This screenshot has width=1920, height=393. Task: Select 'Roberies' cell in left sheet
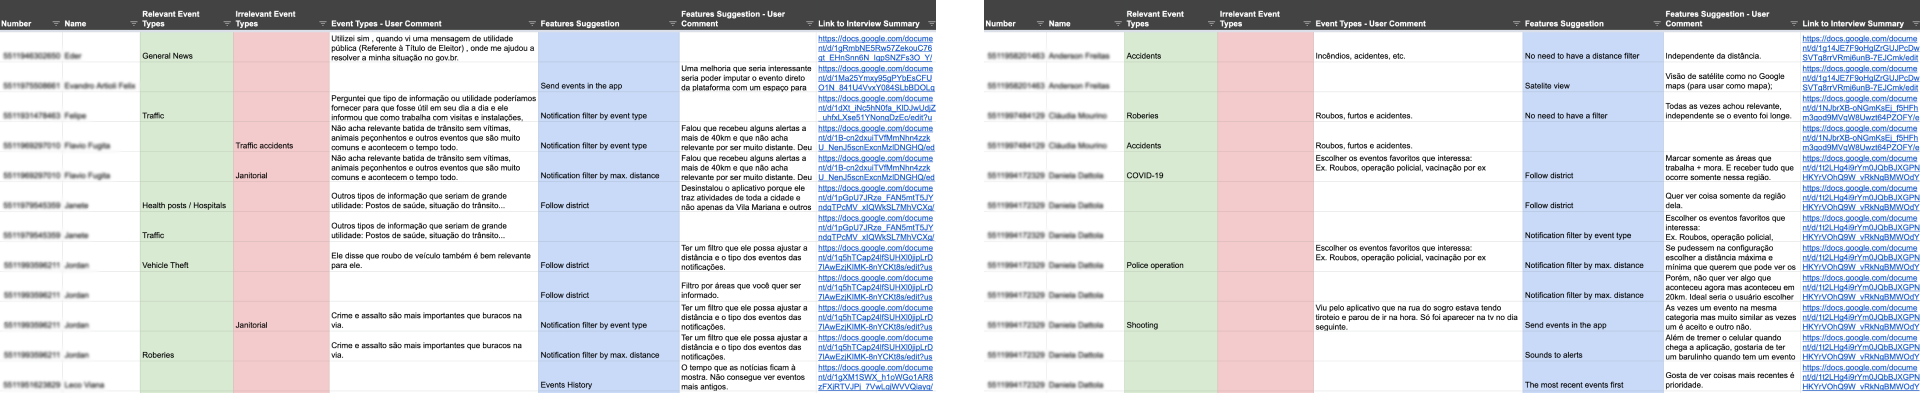coord(186,347)
